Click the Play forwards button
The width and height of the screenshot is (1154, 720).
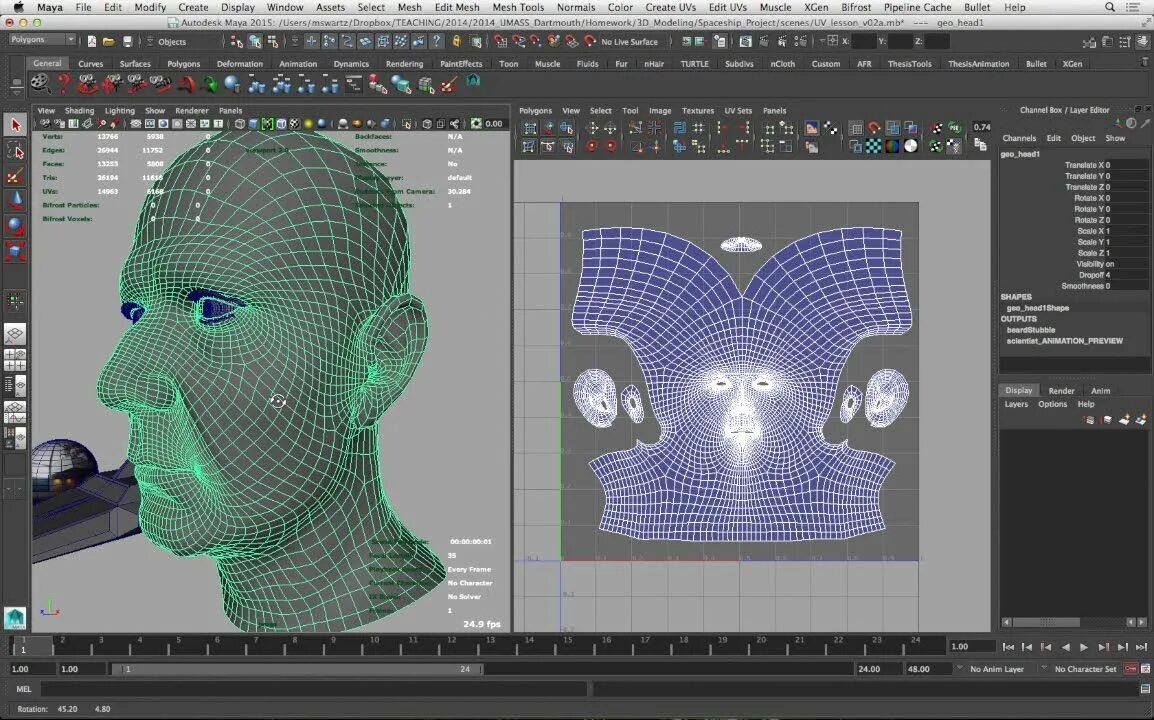click(x=1084, y=647)
